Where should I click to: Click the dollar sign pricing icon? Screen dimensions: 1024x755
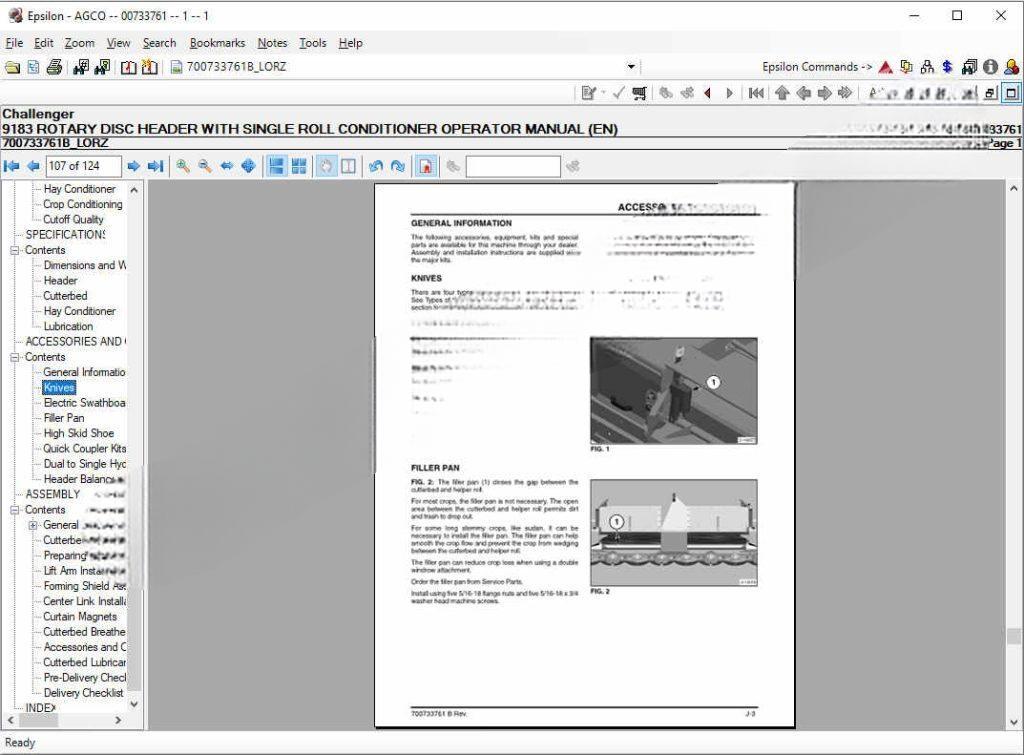coord(947,67)
